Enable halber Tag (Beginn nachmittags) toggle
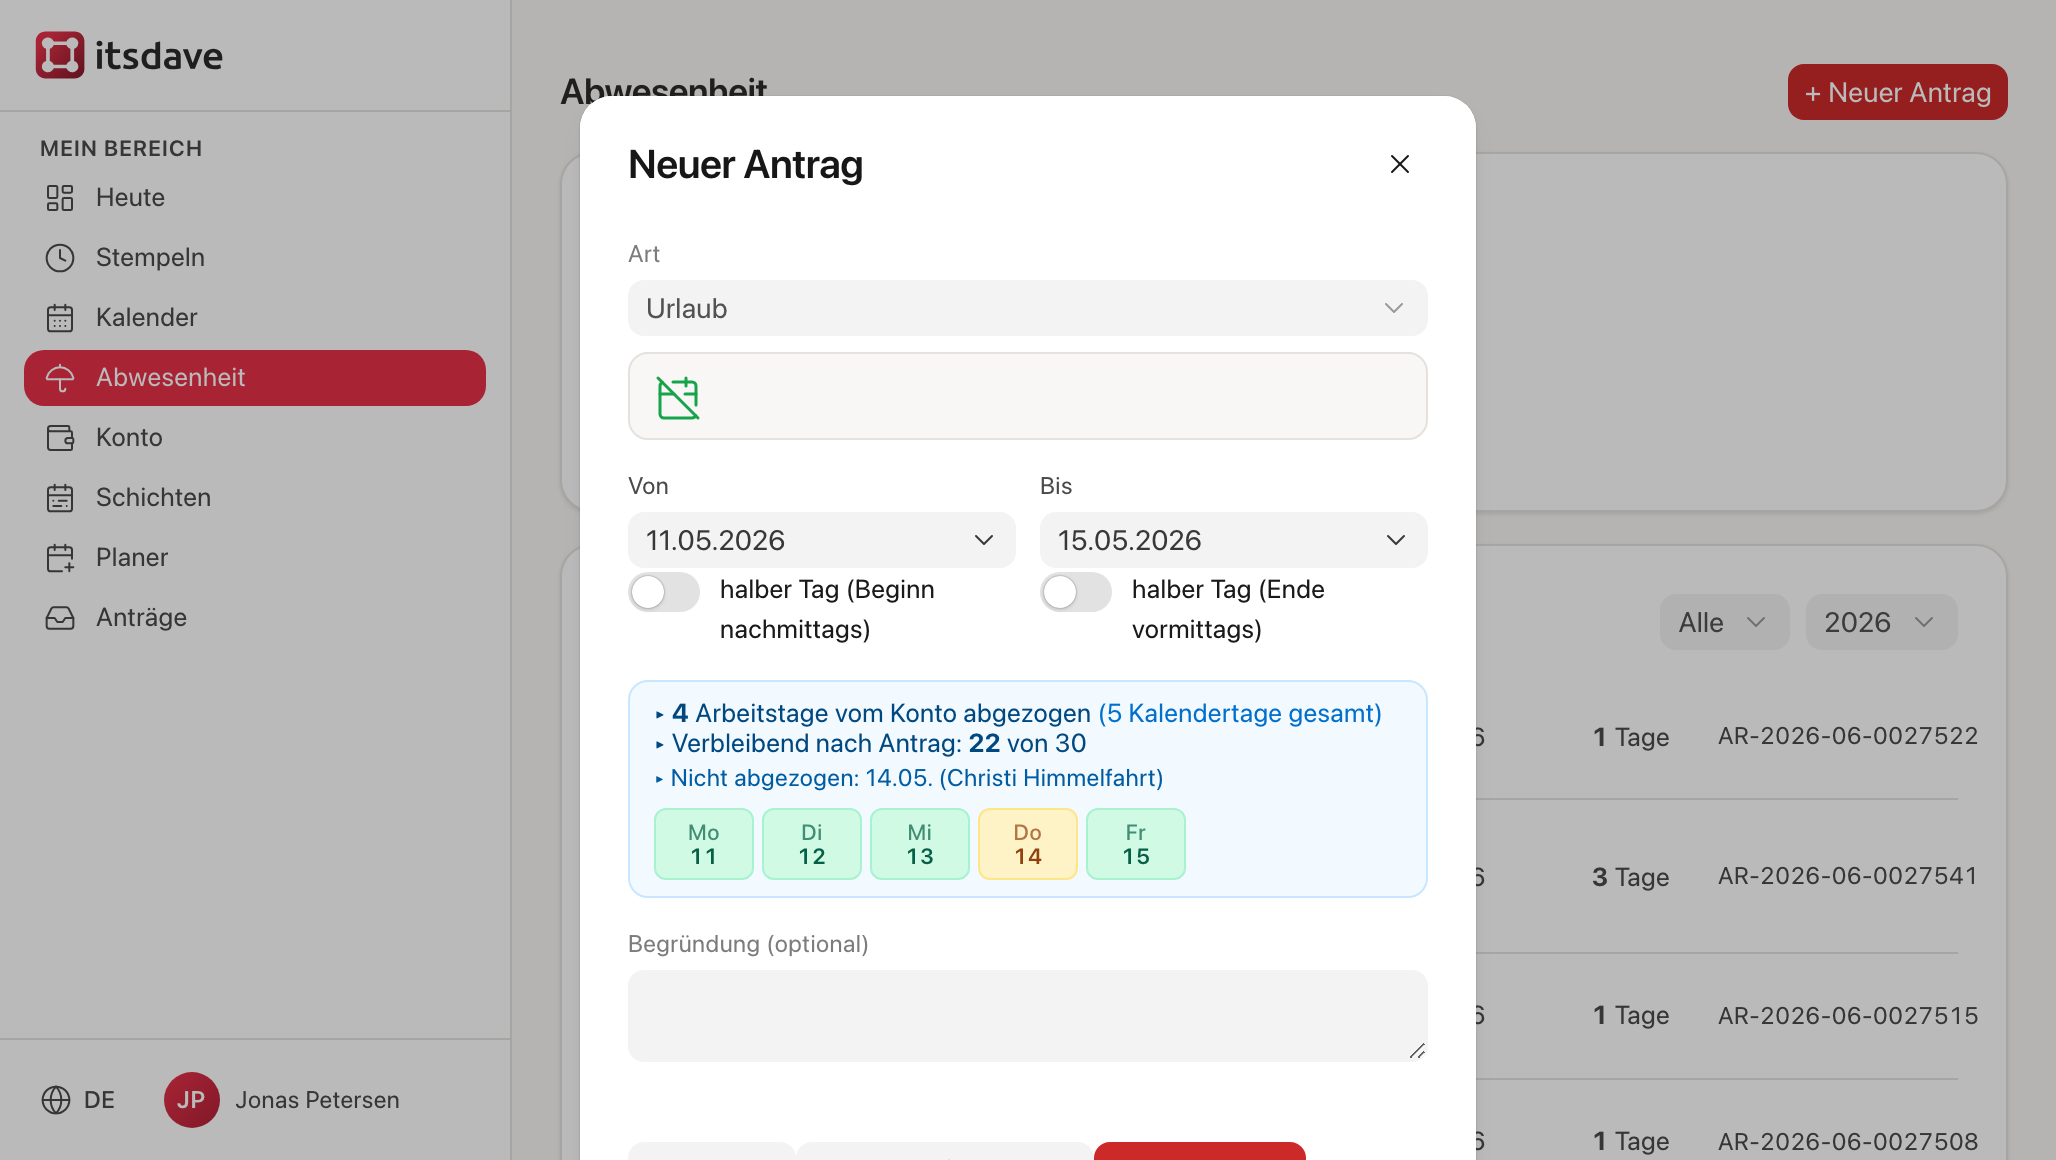The width and height of the screenshot is (2056, 1160). pyautogui.click(x=664, y=592)
